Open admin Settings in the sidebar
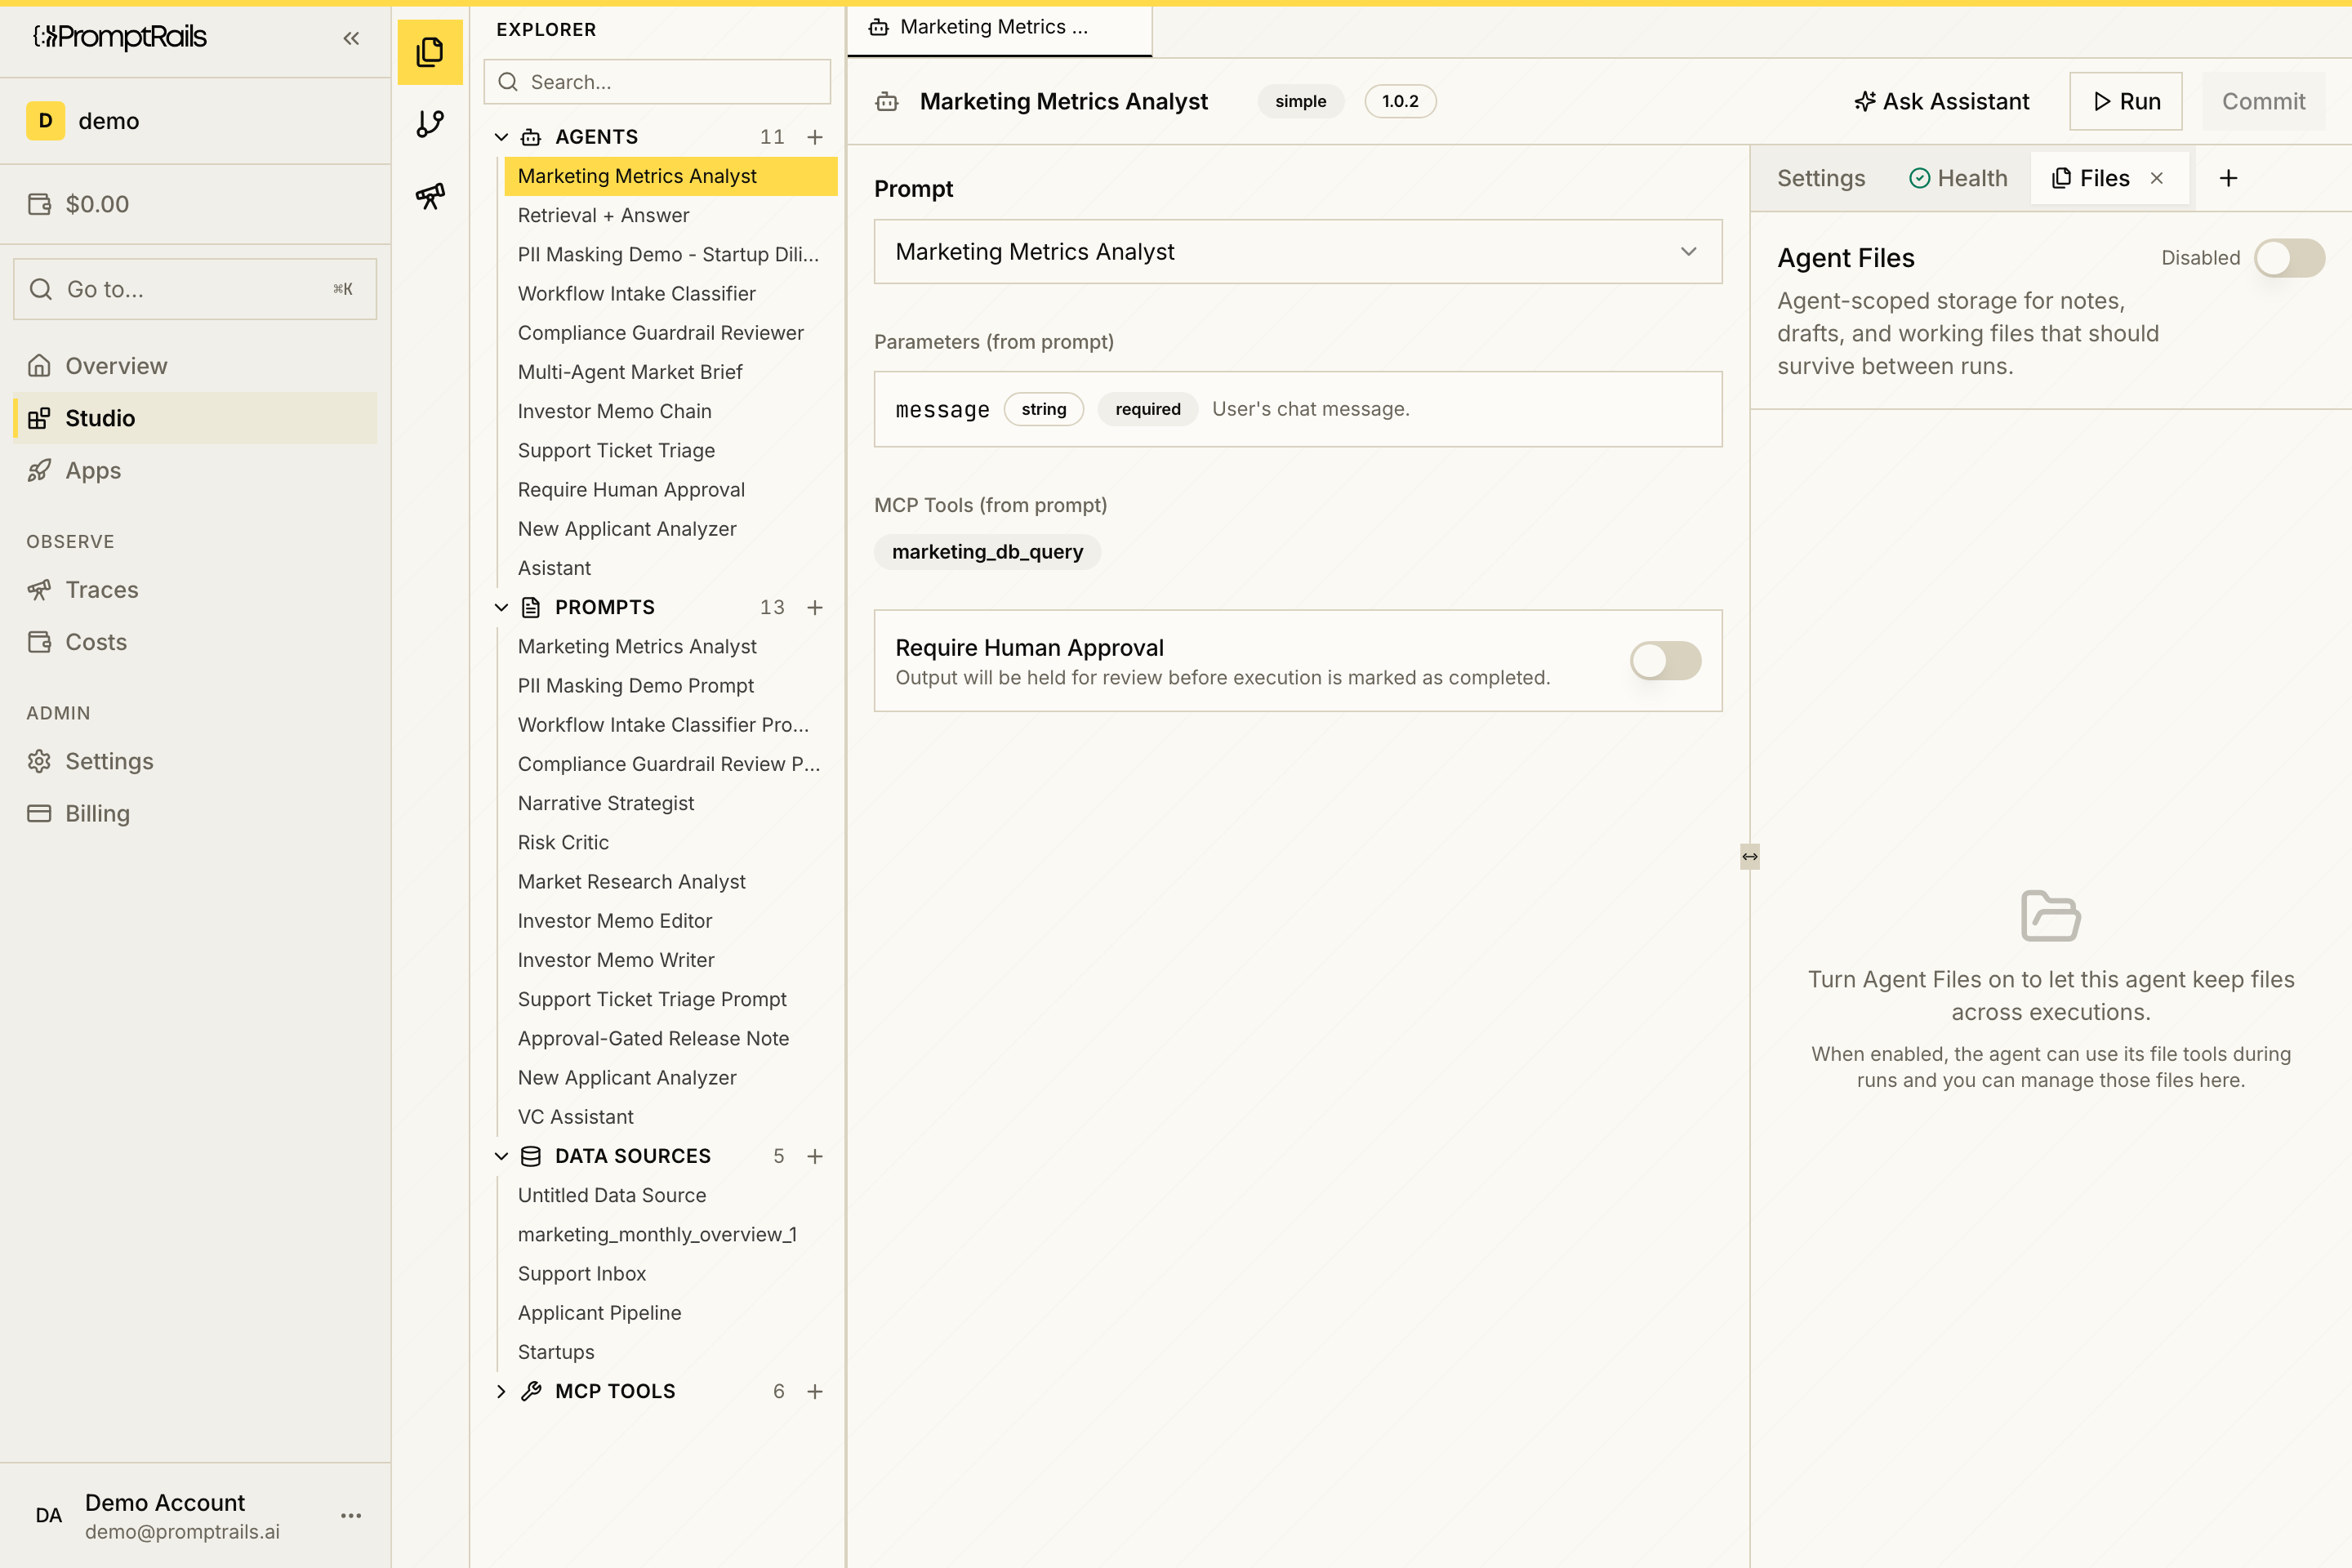The width and height of the screenshot is (2352, 1568). 195,761
